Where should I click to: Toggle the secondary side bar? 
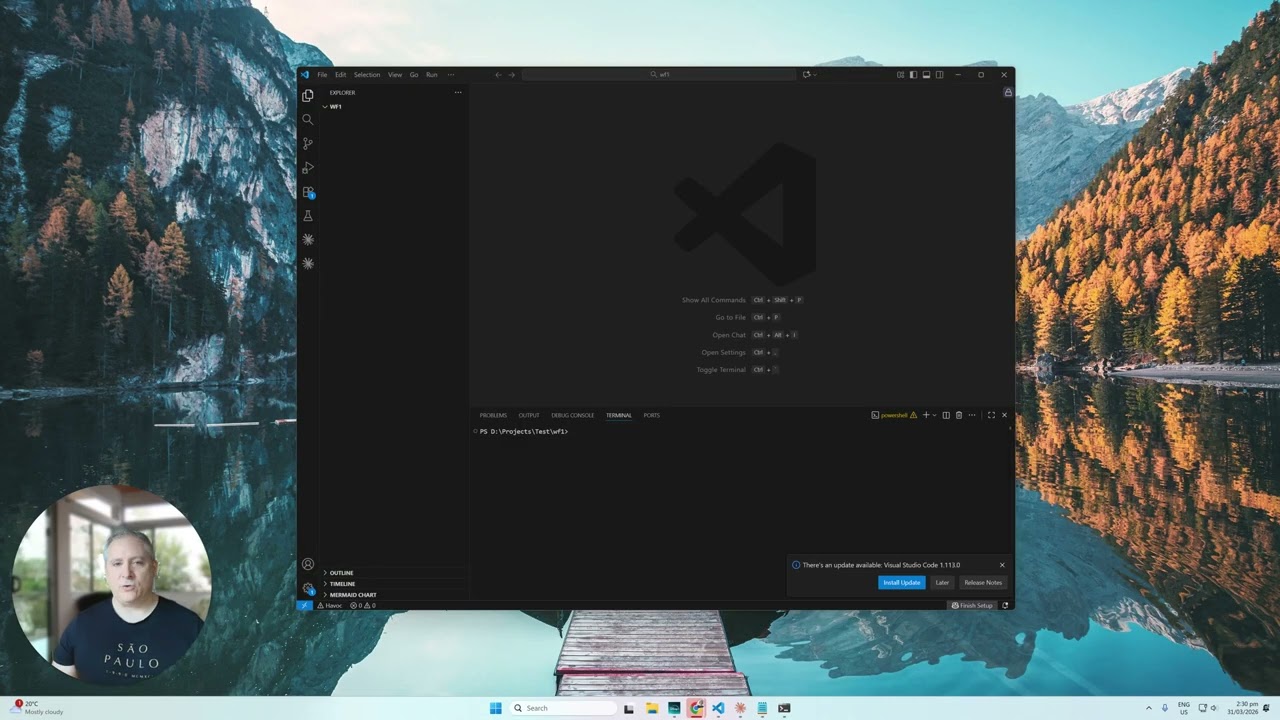point(939,74)
